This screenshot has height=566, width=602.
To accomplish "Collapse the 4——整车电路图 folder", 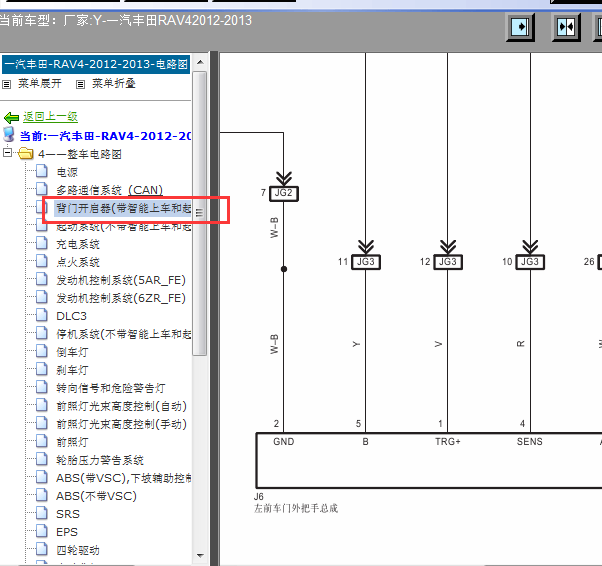I will [x=7, y=153].
